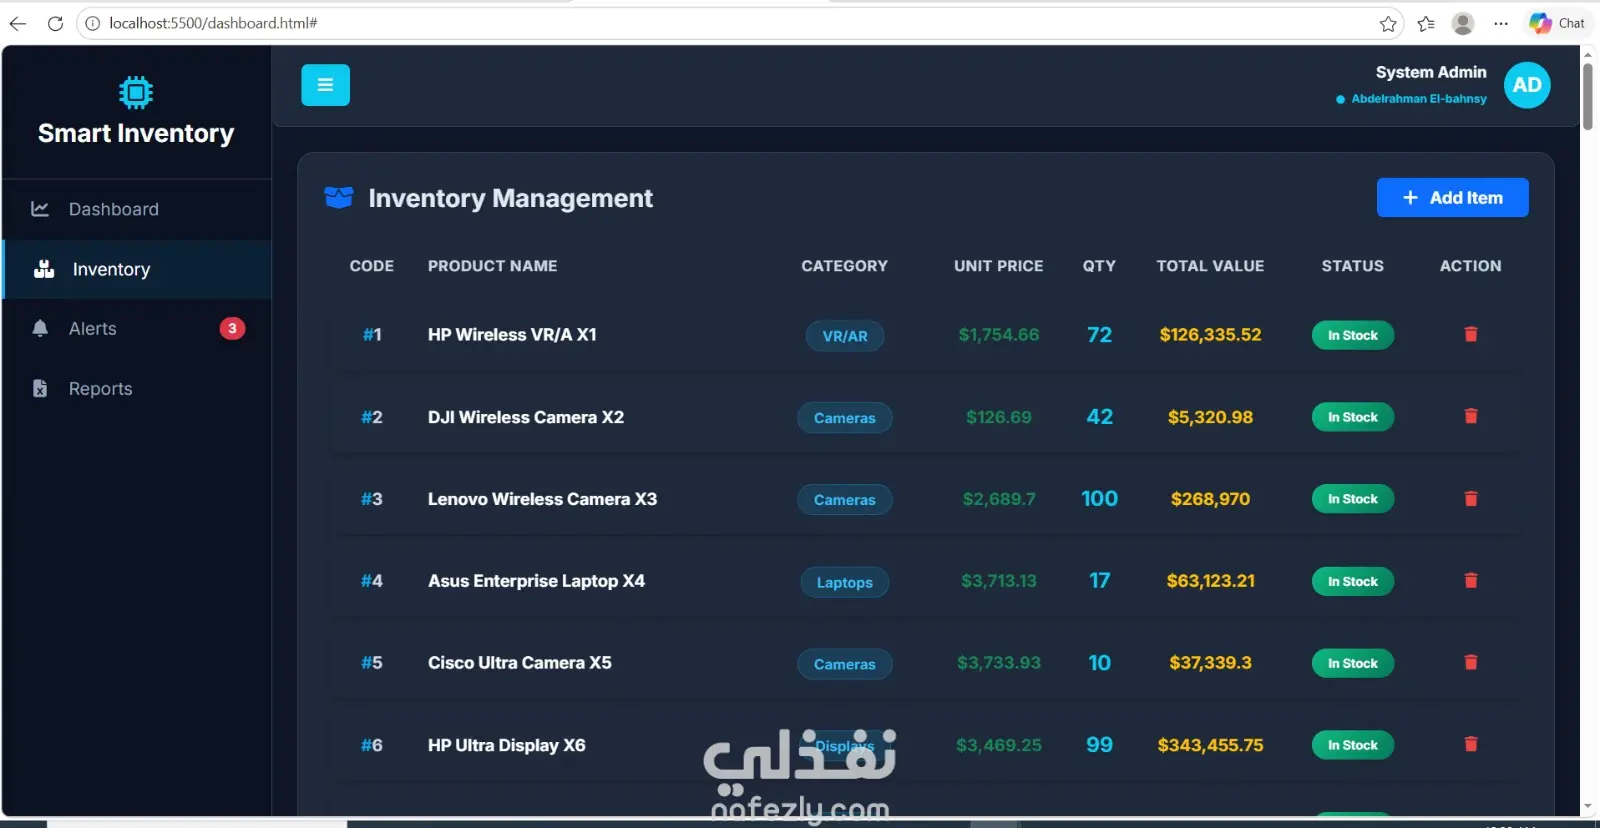The height and width of the screenshot is (828, 1600).
Task: Click the UNIT PRICE column header
Action: 999,266
